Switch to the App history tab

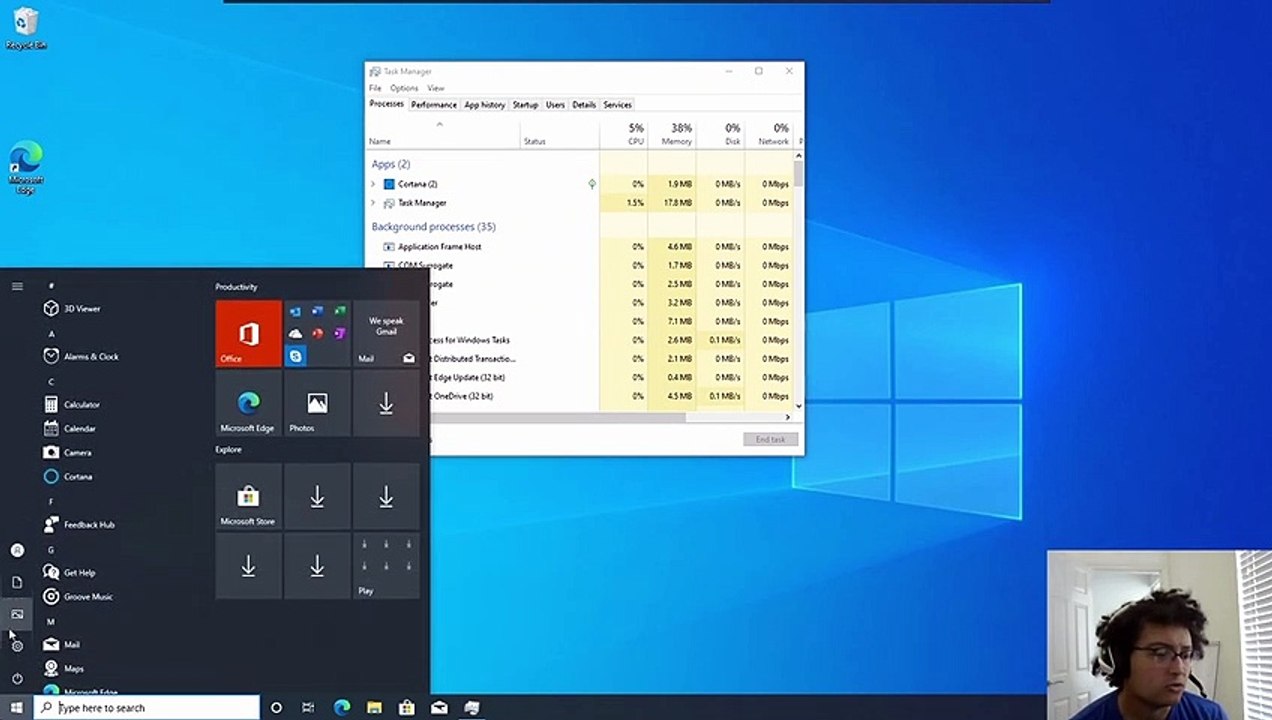click(485, 104)
